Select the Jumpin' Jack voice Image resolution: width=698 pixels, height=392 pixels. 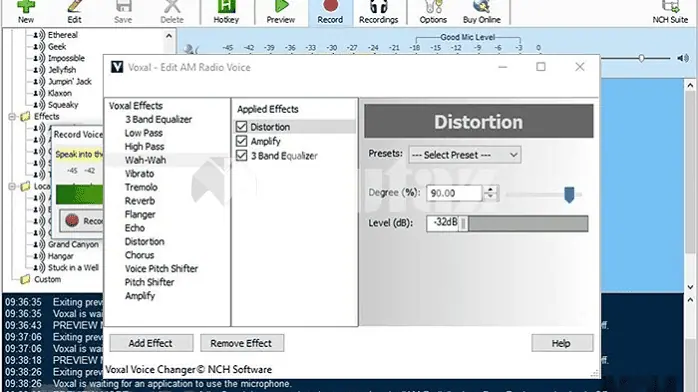(x=69, y=81)
